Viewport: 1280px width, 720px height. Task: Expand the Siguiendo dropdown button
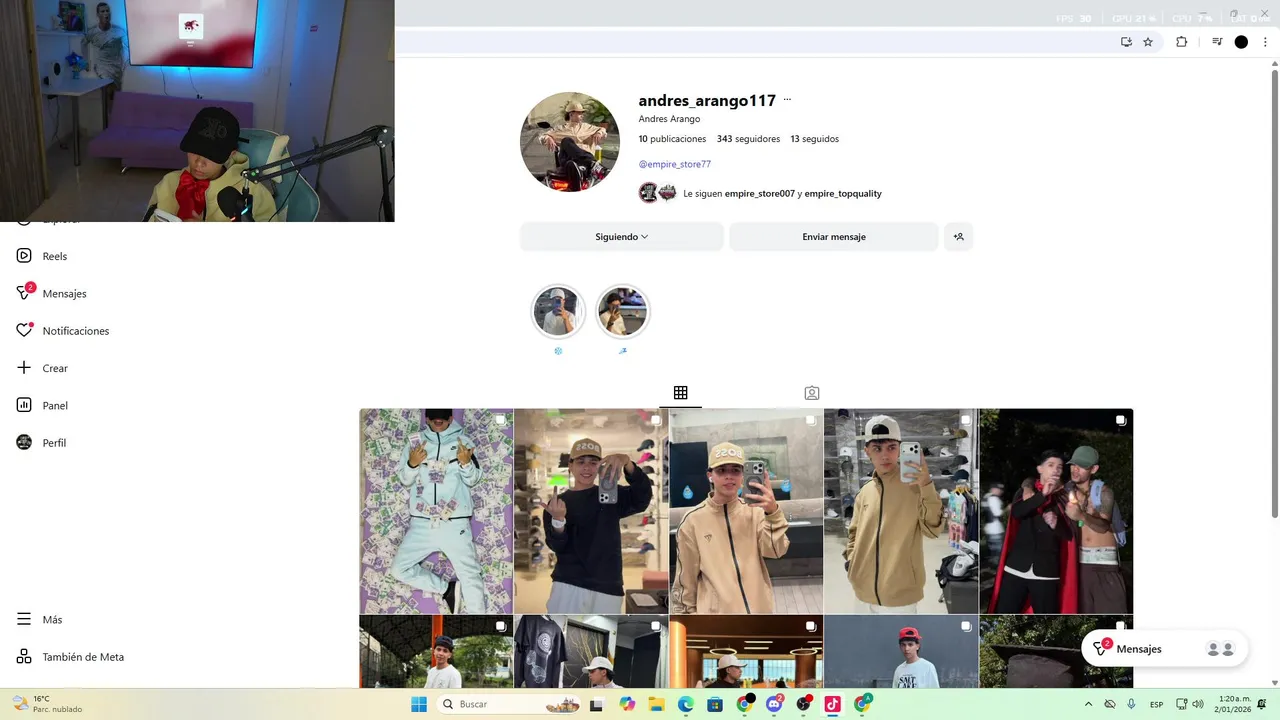621,237
